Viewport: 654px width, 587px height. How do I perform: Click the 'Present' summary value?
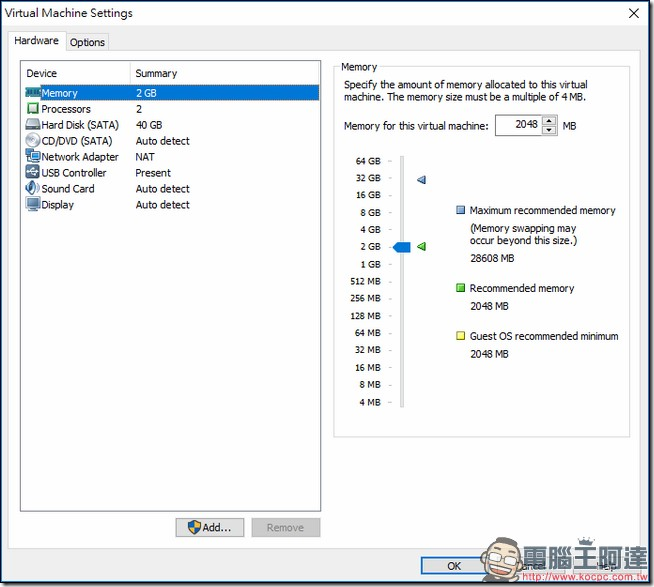click(x=153, y=173)
